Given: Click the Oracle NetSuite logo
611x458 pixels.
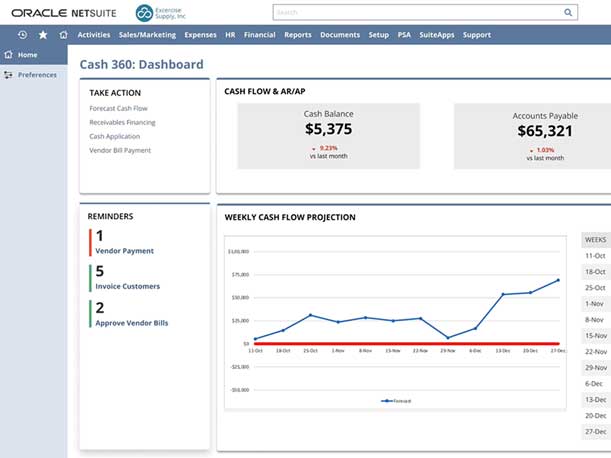Looking at the screenshot, I should tap(65, 13).
